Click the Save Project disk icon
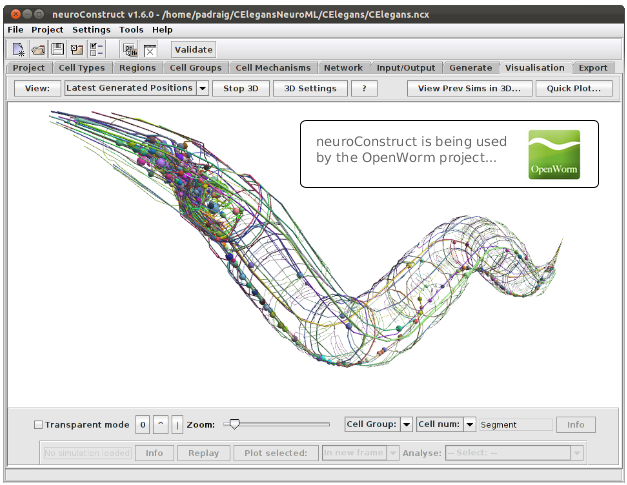The image size is (627, 485). pyautogui.click(x=57, y=49)
